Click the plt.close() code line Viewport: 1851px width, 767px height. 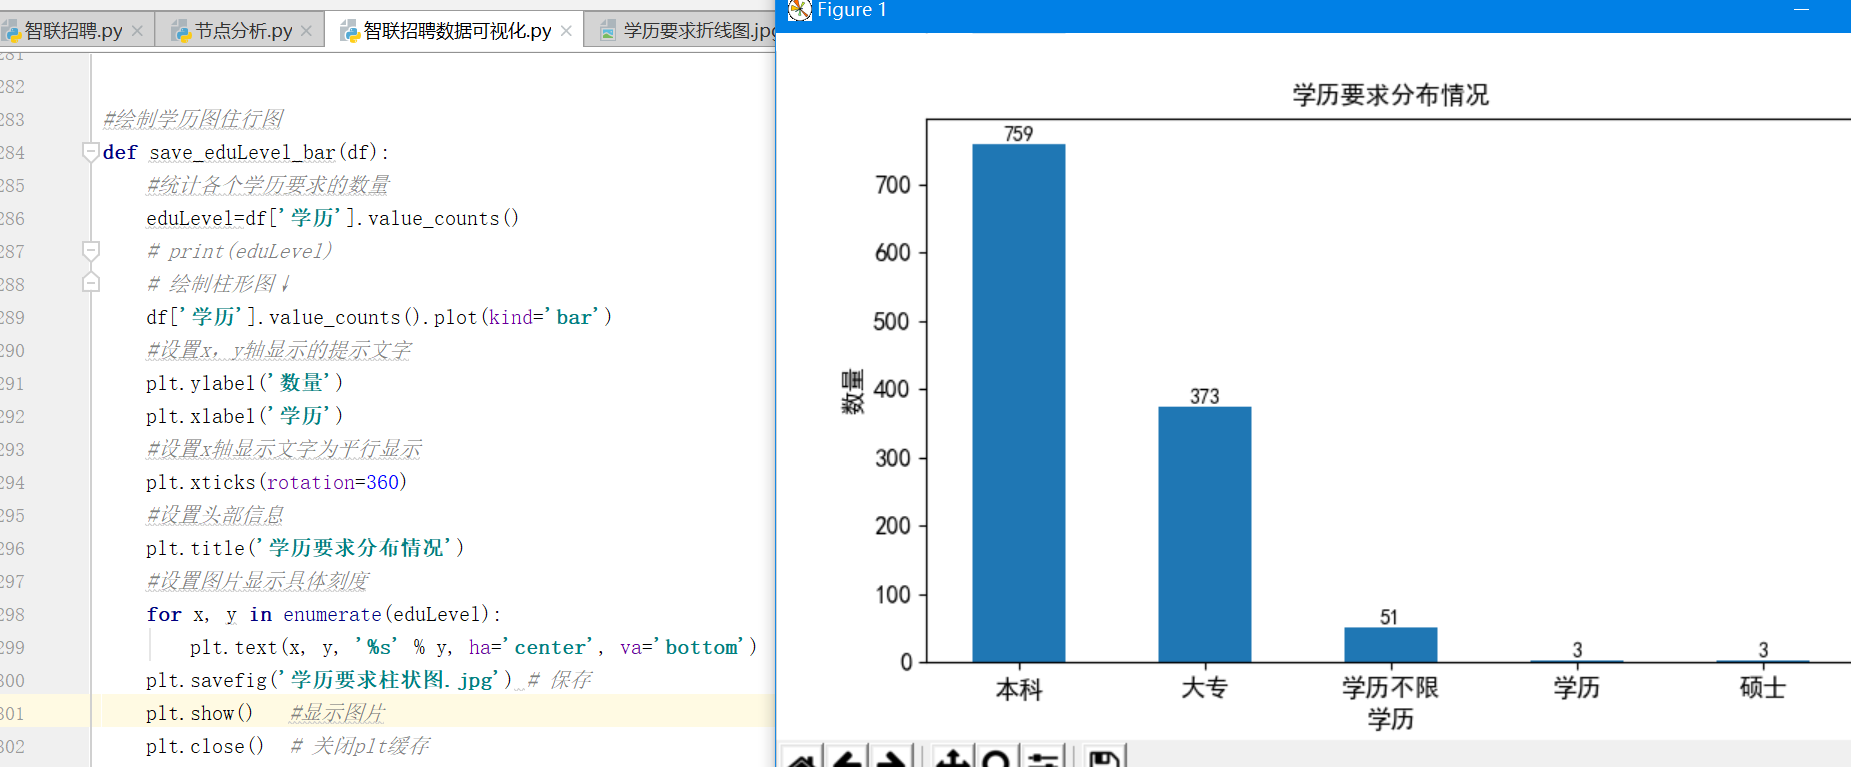205,746
